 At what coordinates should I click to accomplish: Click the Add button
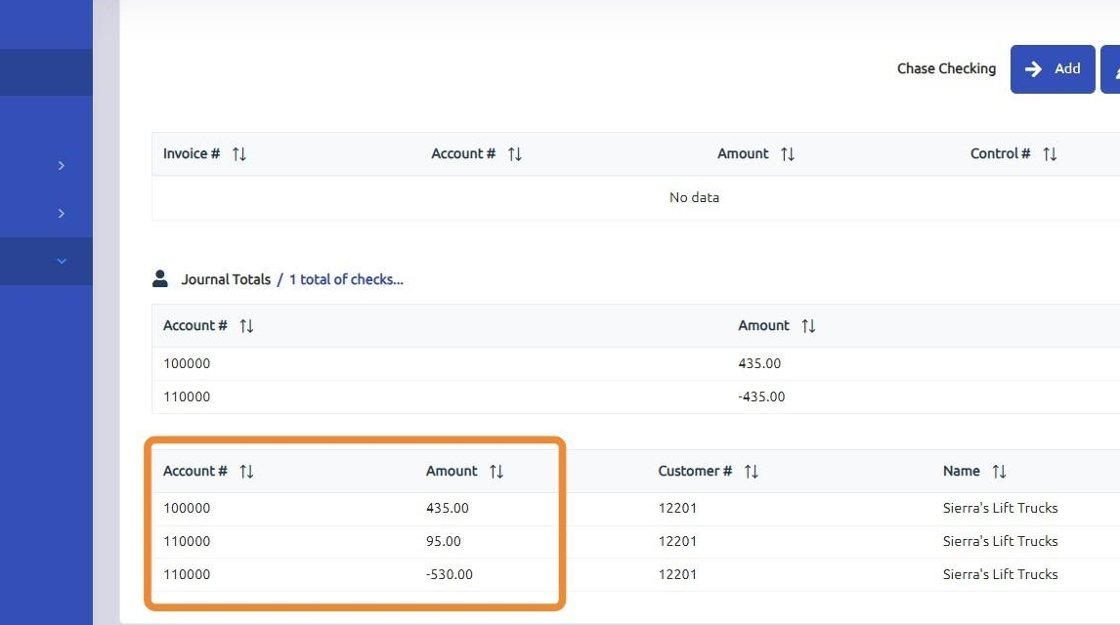tap(1052, 69)
